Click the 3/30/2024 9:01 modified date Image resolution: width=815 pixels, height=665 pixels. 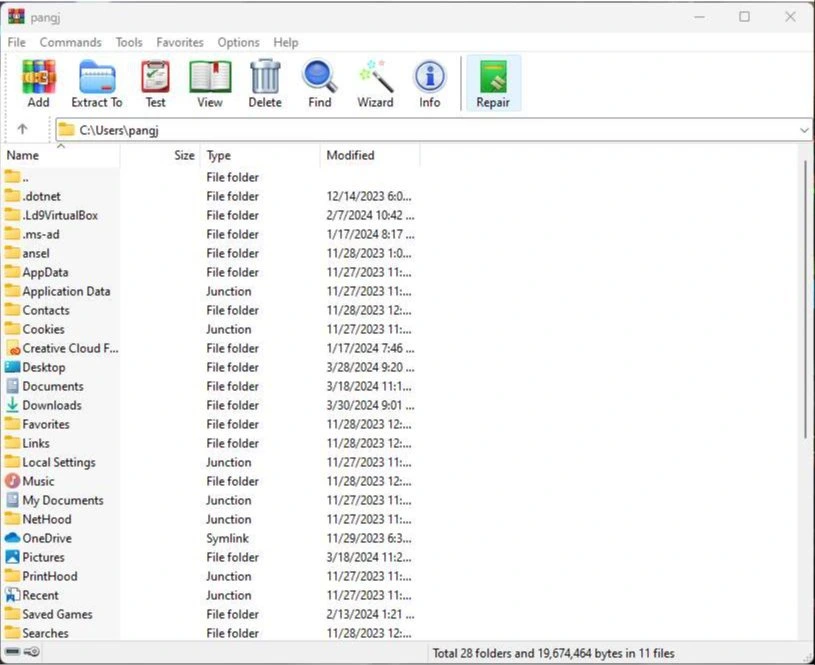coord(370,405)
